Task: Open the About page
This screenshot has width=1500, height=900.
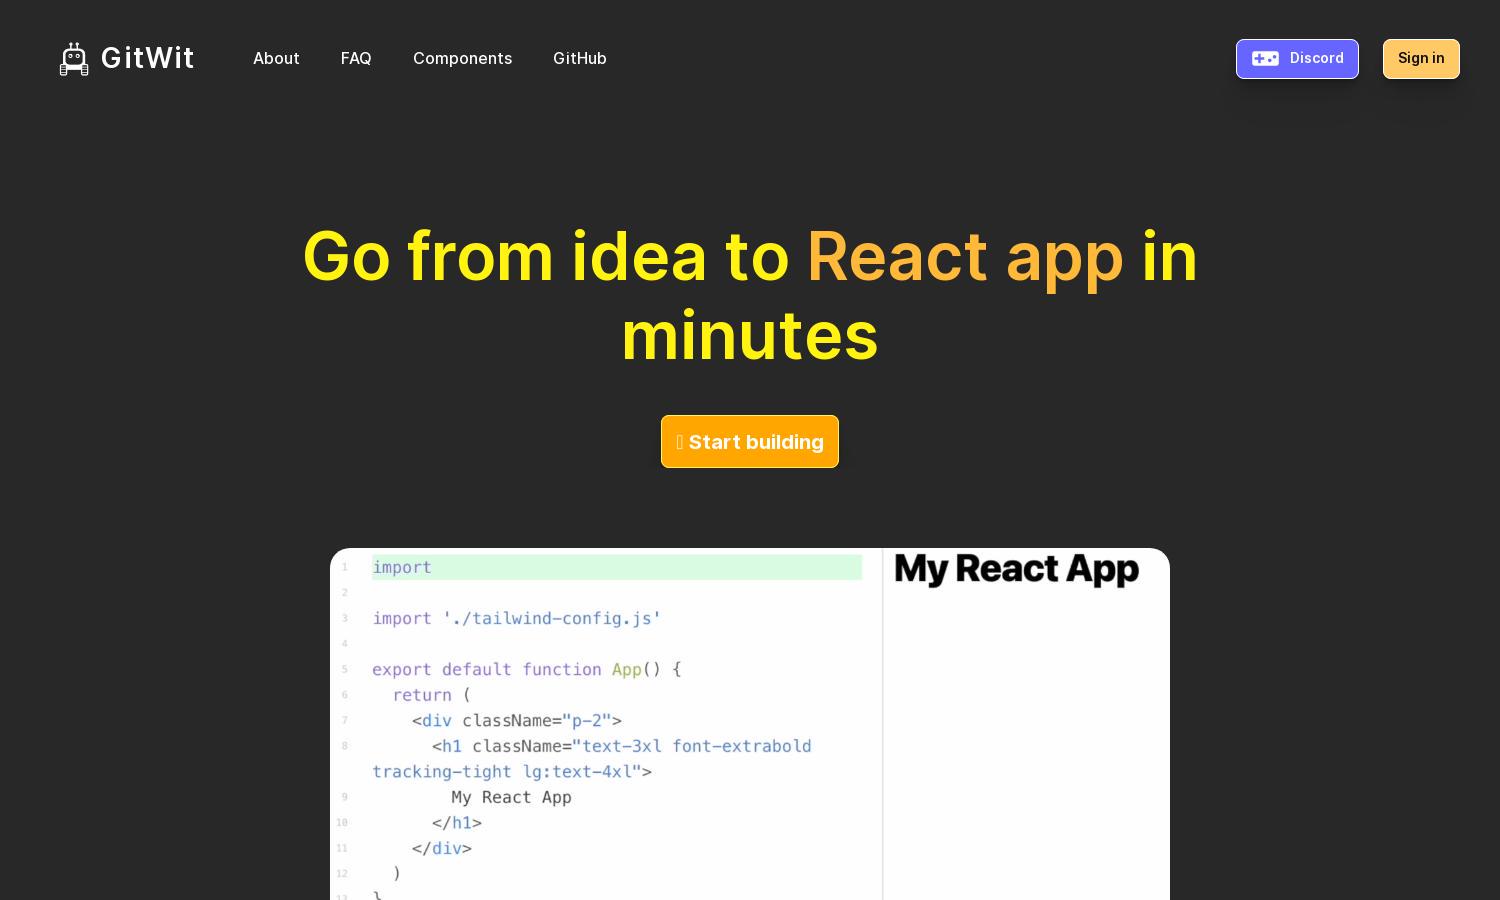Action: click(276, 58)
